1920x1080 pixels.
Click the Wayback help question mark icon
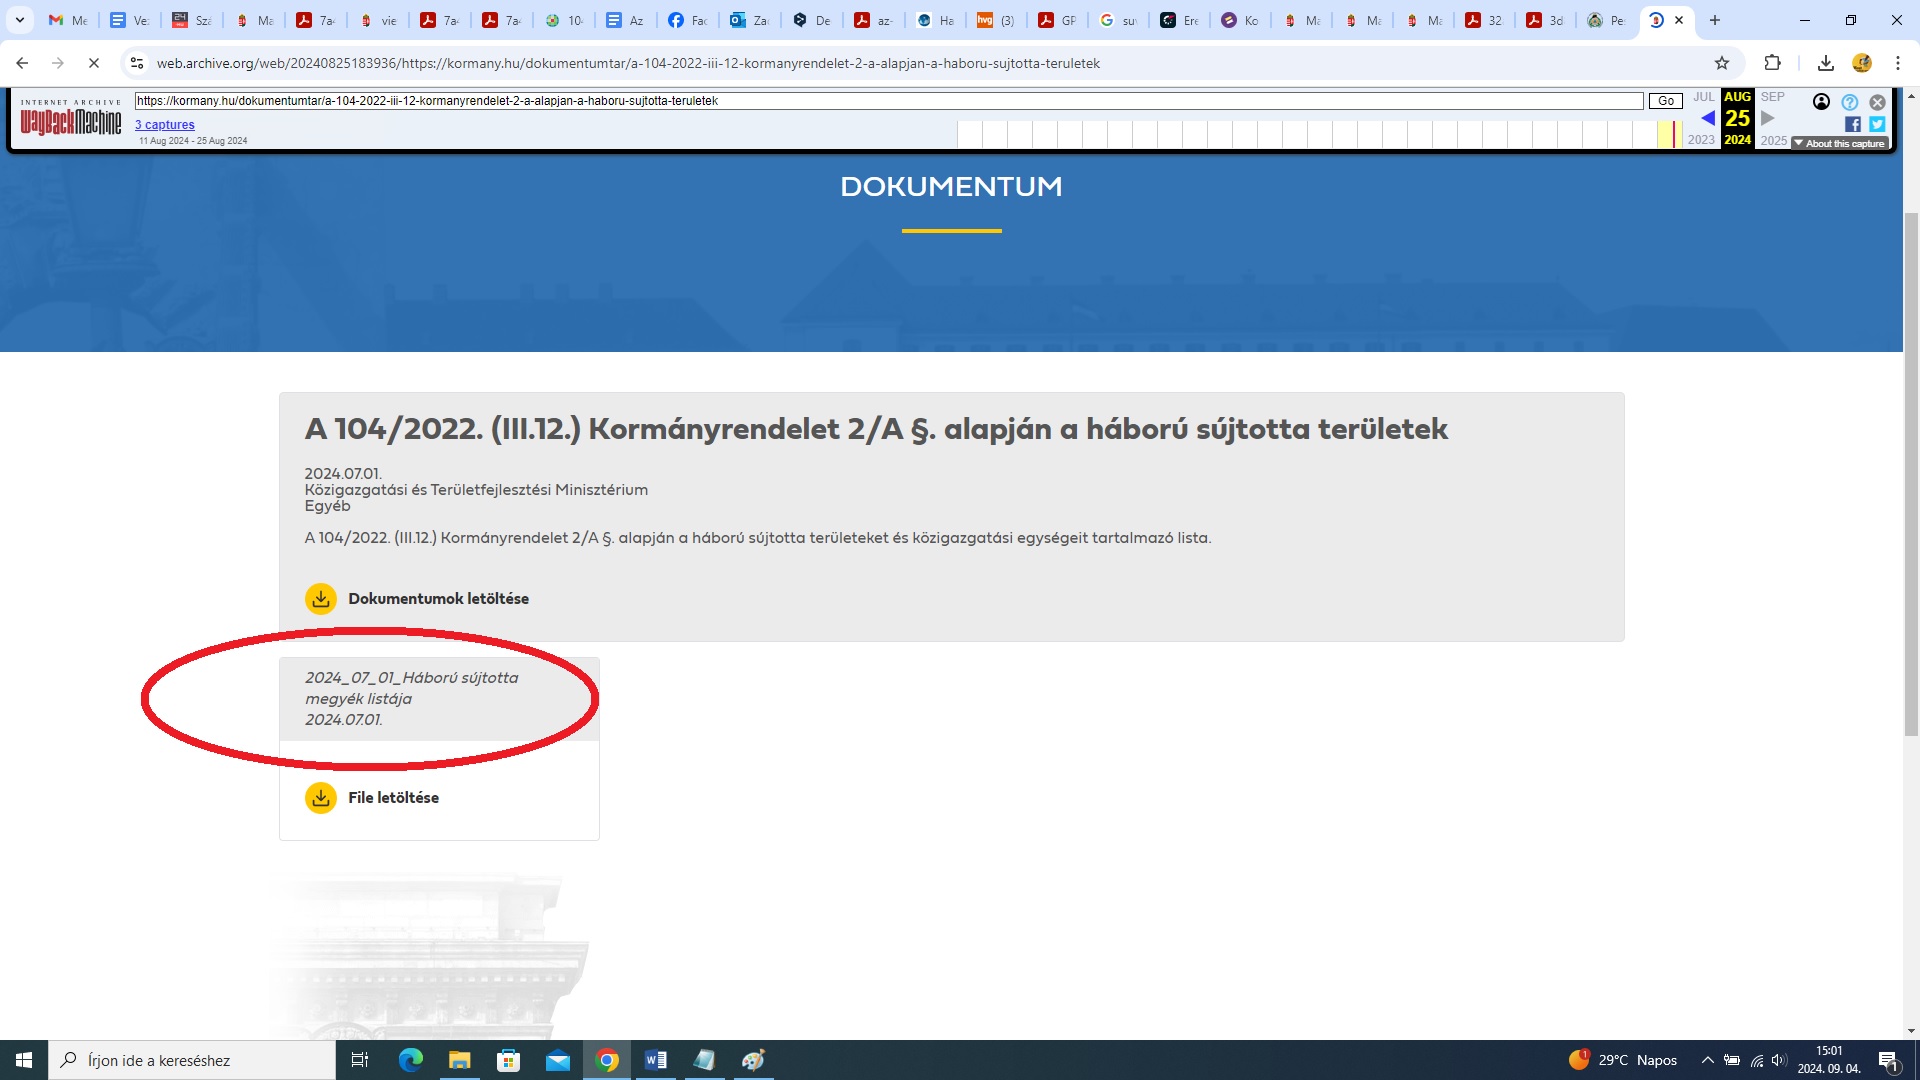pyautogui.click(x=1849, y=102)
